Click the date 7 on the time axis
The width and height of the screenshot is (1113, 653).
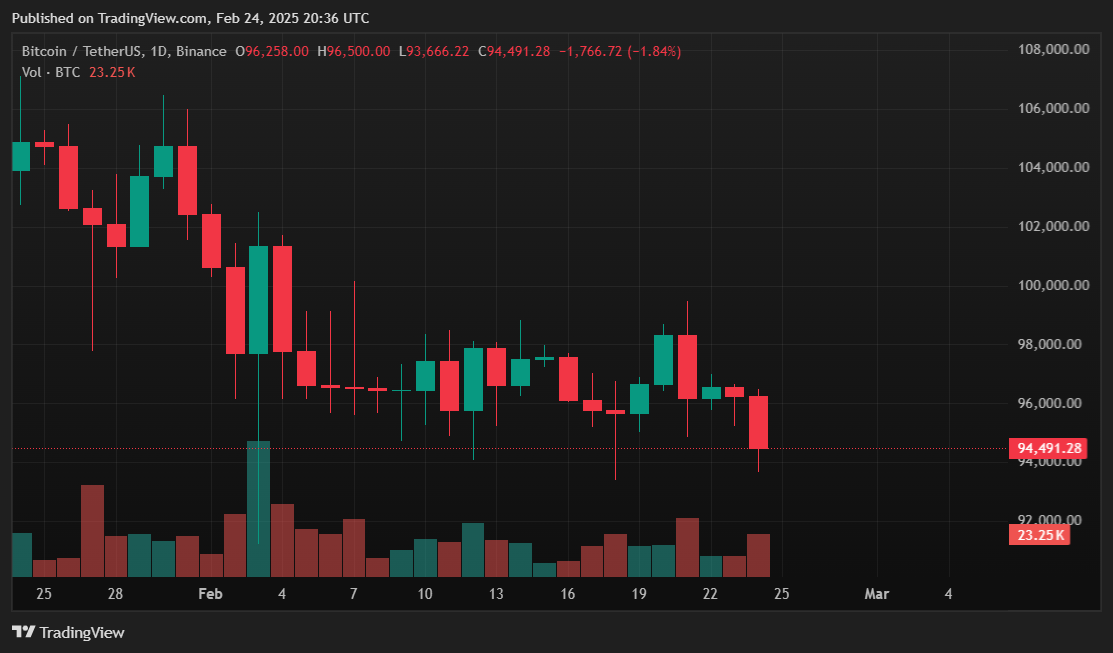pyautogui.click(x=354, y=594)
